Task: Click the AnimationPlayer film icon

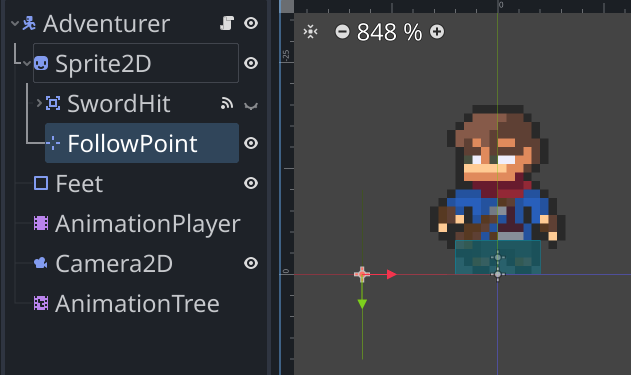Action: (41, 223)
